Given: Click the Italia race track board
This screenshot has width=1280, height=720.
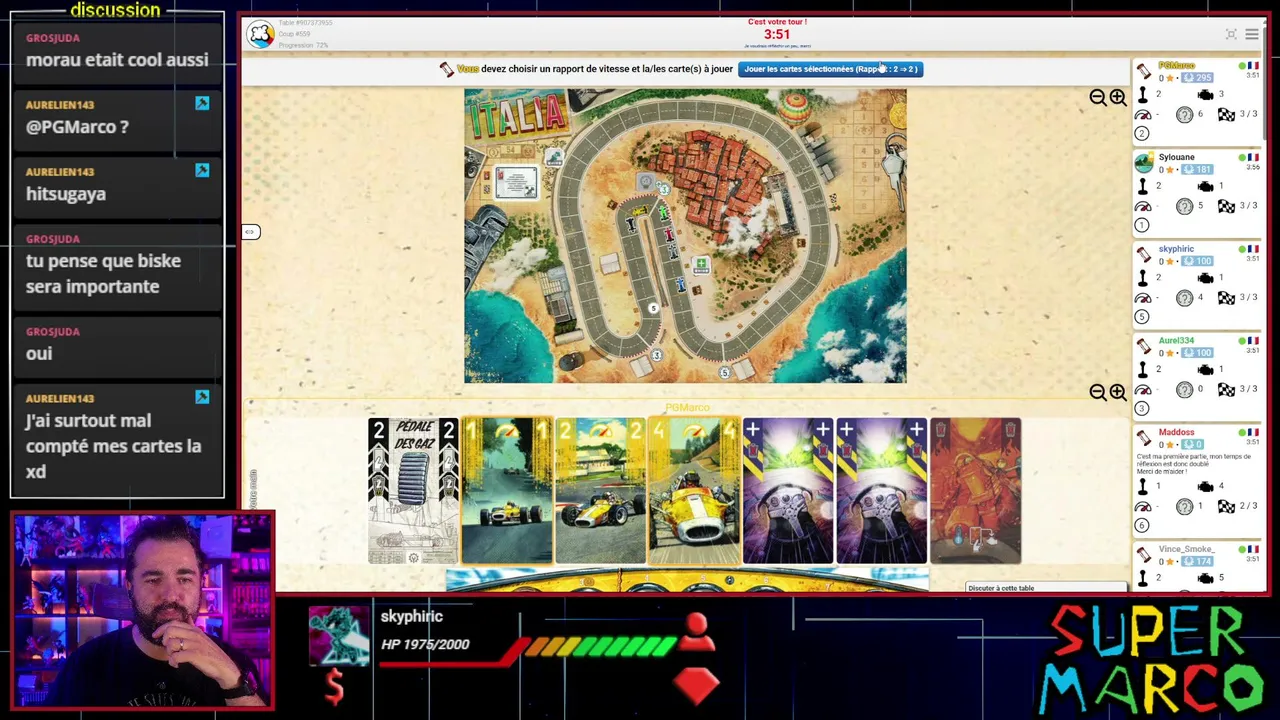Looking at the screenshot, I should 685,236.
